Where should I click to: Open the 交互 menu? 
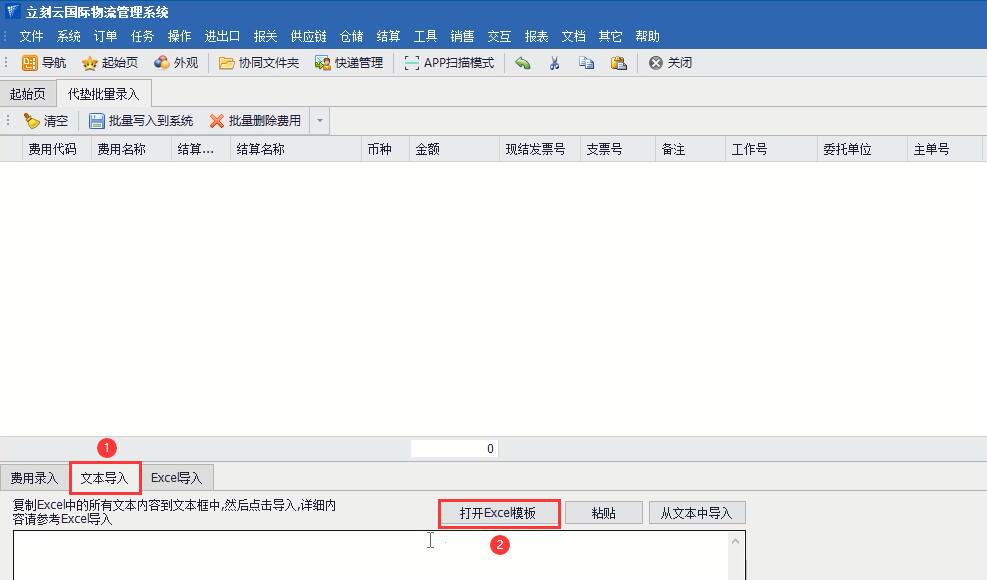coord(499,37)
